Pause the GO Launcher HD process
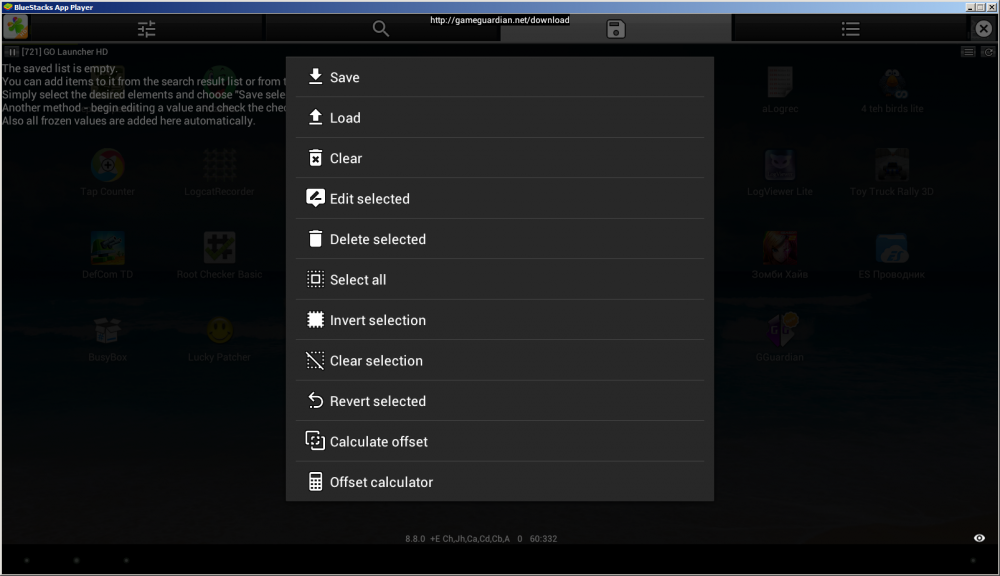This screenshot has height=576, width=1000. [x=13, y=51]
